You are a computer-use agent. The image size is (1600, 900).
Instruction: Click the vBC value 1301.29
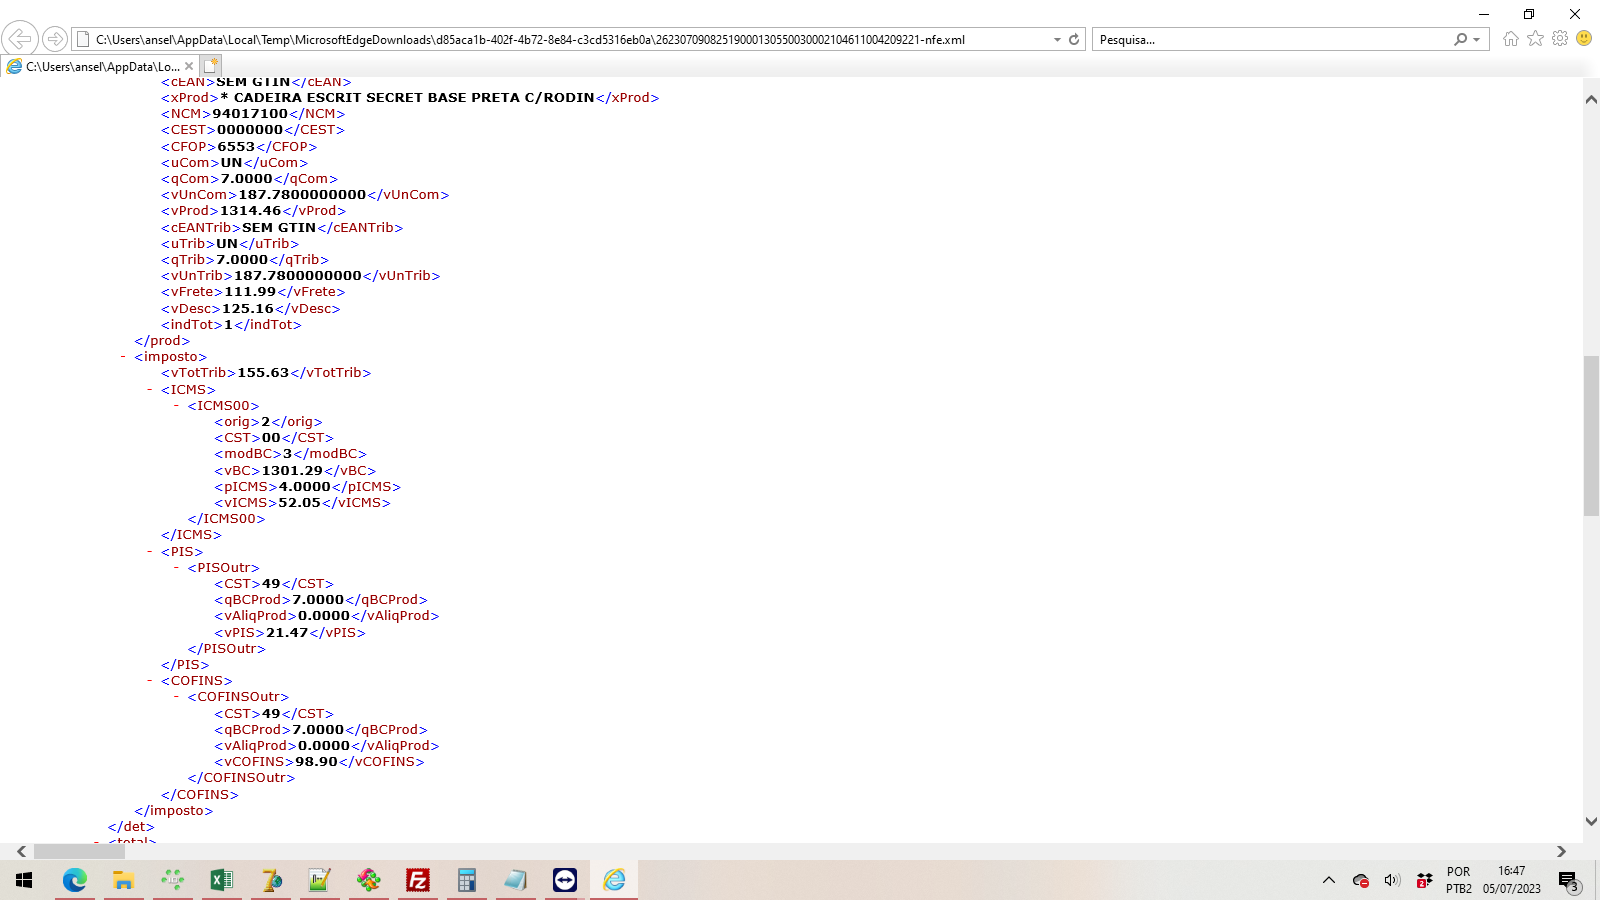tap(292, 470)
